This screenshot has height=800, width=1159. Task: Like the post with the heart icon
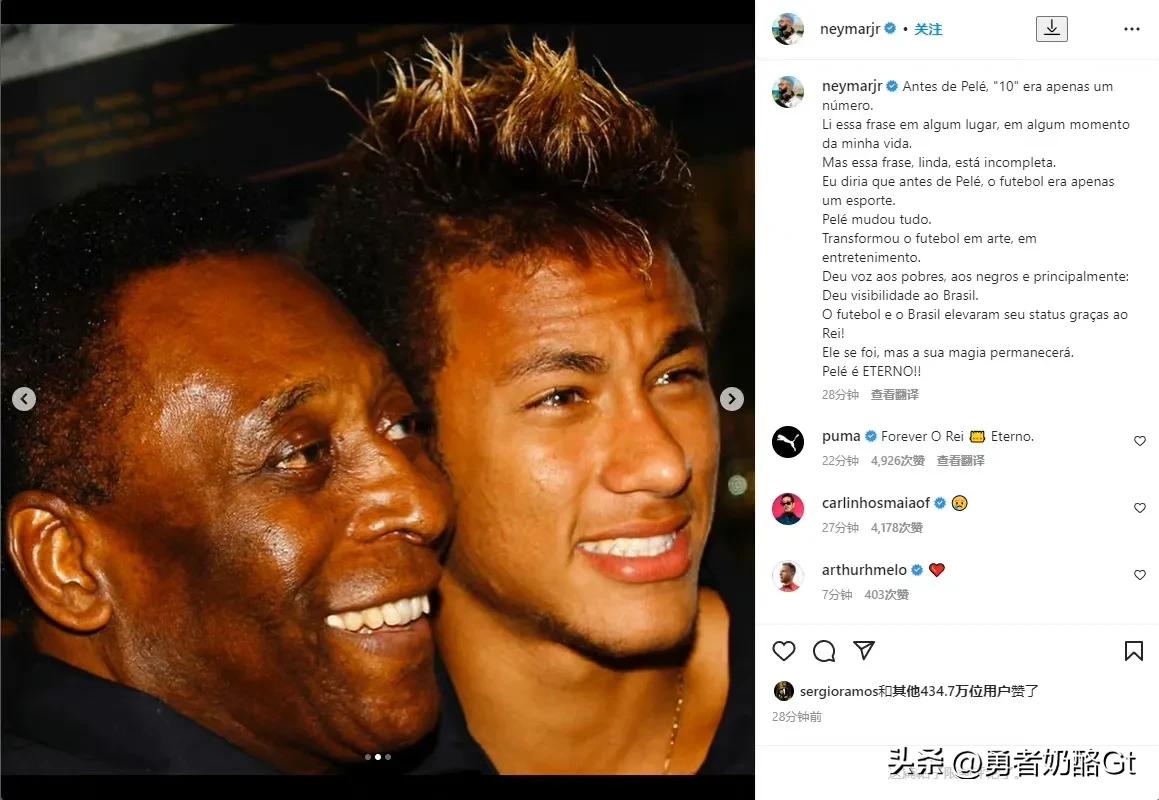(x=784, y=651)
